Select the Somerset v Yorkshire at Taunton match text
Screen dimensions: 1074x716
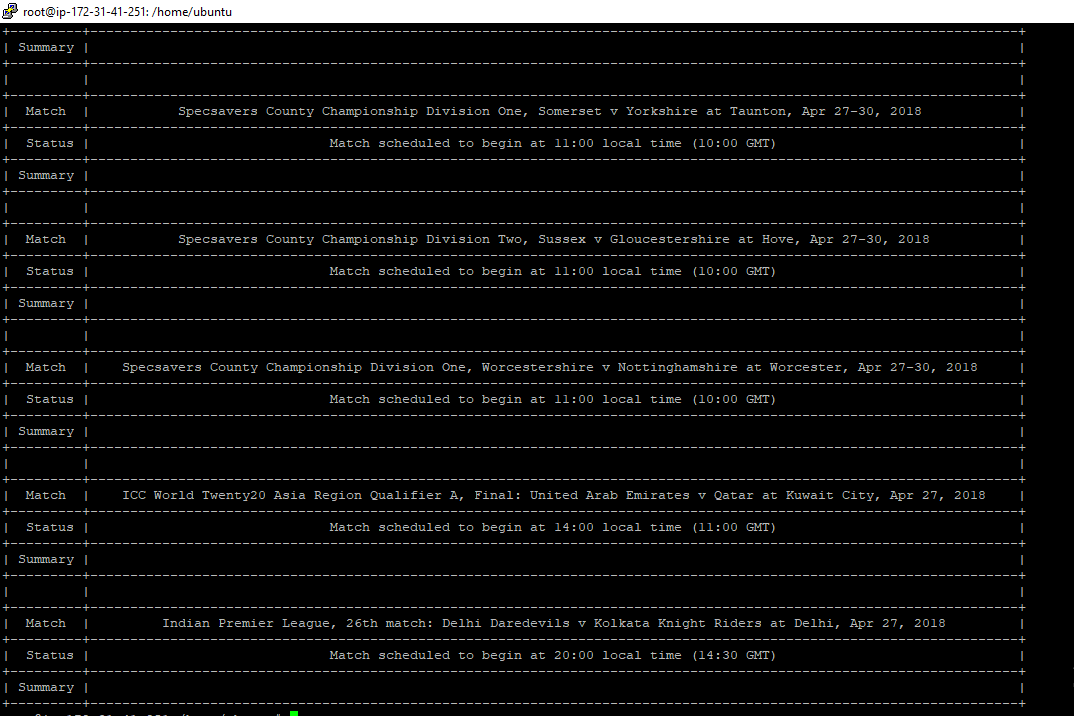click(x=549, y=111)
